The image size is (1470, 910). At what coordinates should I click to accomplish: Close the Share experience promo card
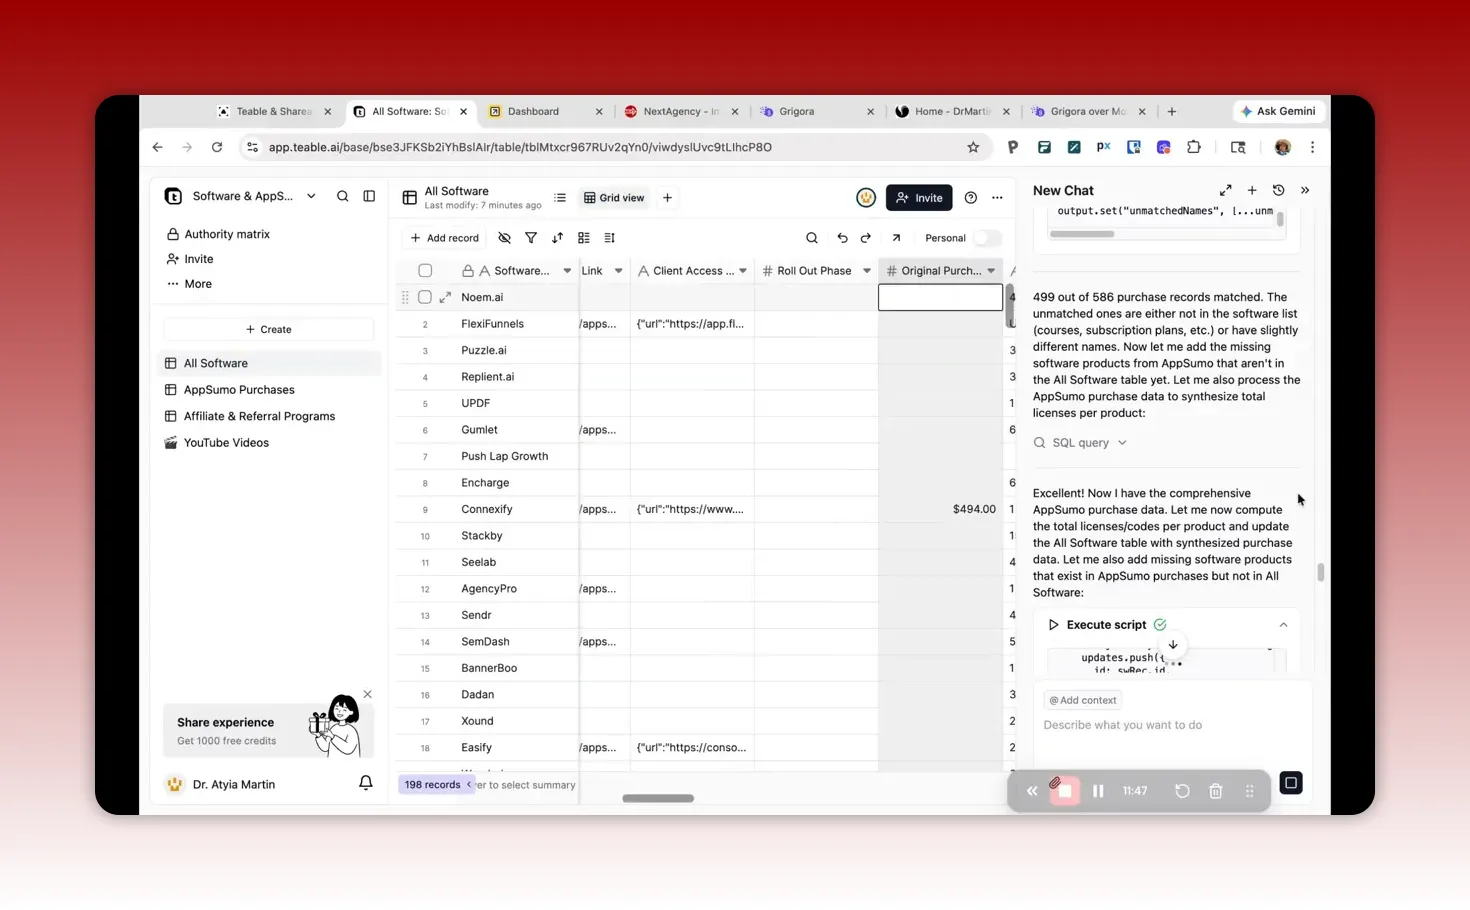[x=367, y=694]
